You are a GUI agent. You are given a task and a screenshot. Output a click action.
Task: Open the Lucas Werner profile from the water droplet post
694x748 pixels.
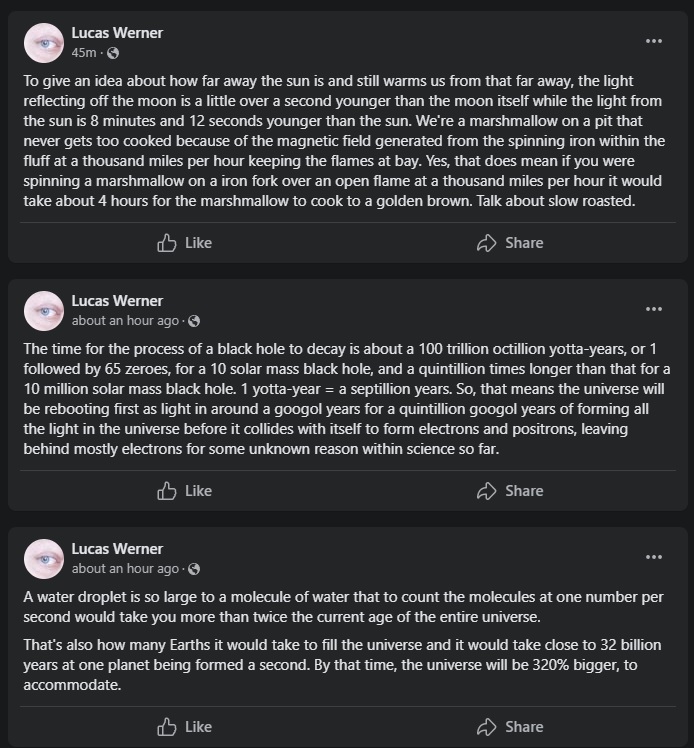click(117, 549)
